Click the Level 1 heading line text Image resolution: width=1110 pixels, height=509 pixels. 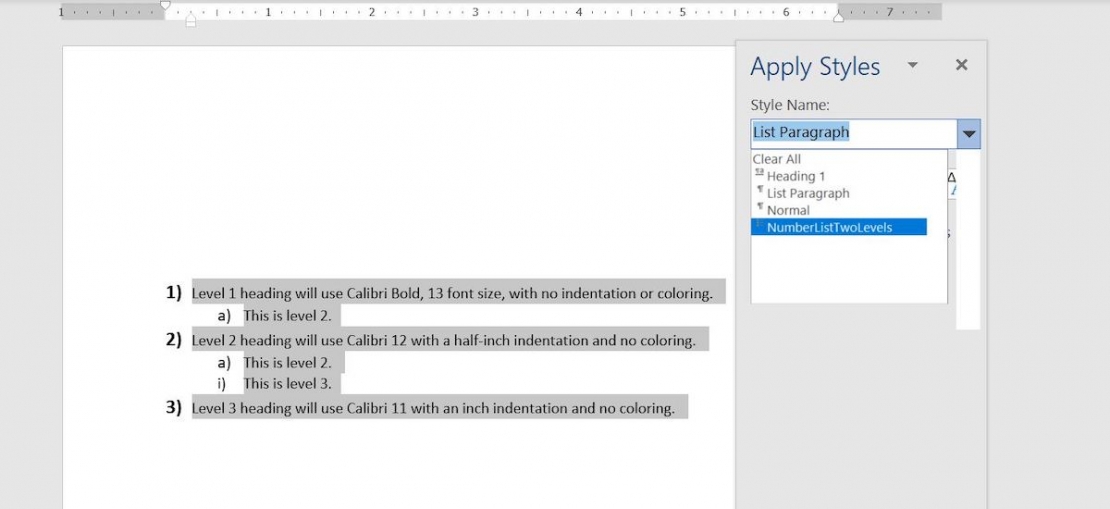[452, 293]
